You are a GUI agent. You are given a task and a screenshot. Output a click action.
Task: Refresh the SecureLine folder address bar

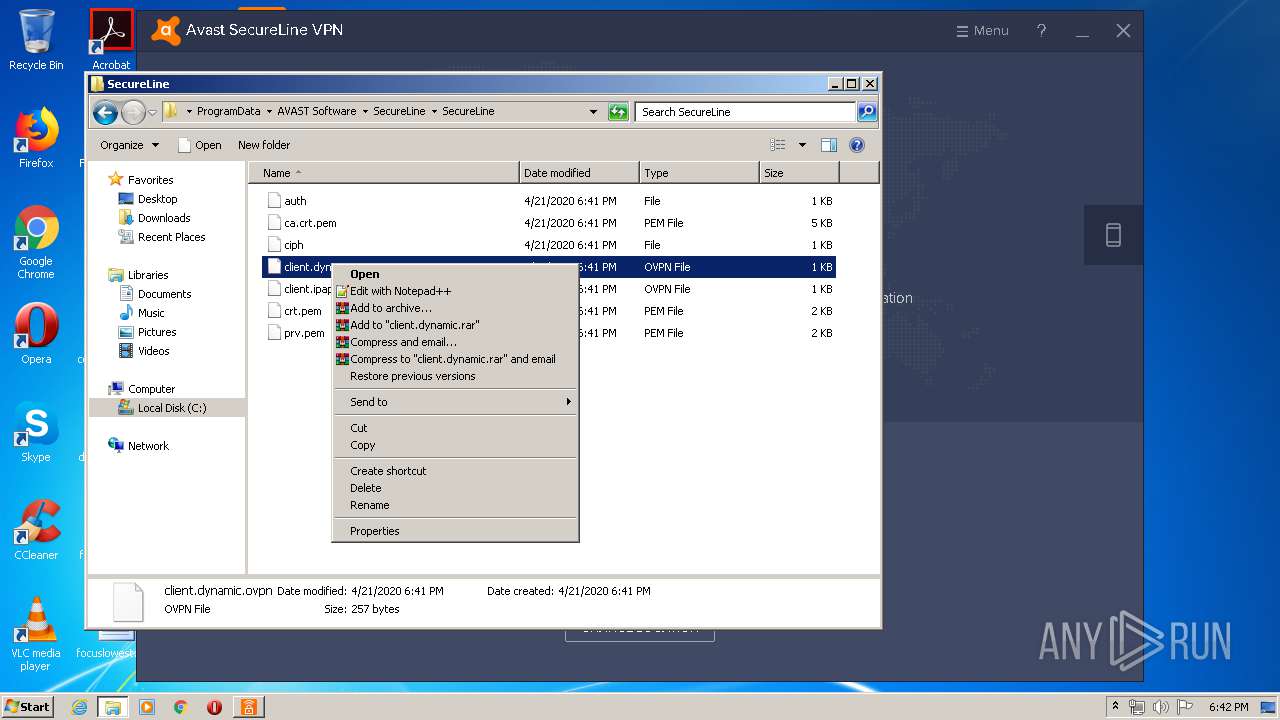pos(618,112)
